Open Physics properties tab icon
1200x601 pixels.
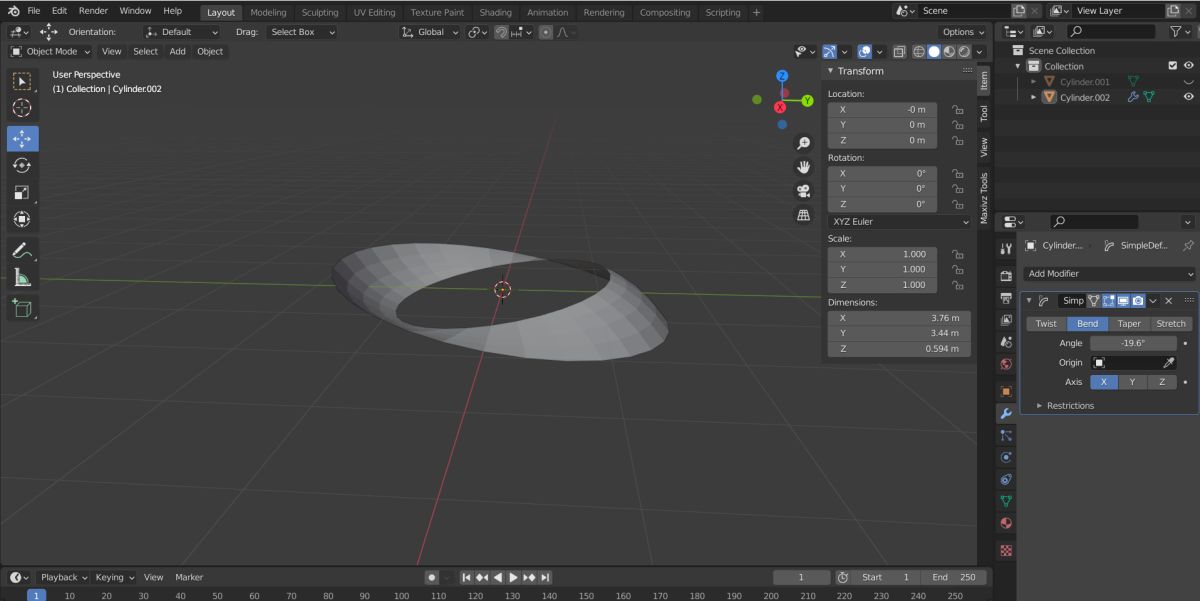[x=1006, y=457]
